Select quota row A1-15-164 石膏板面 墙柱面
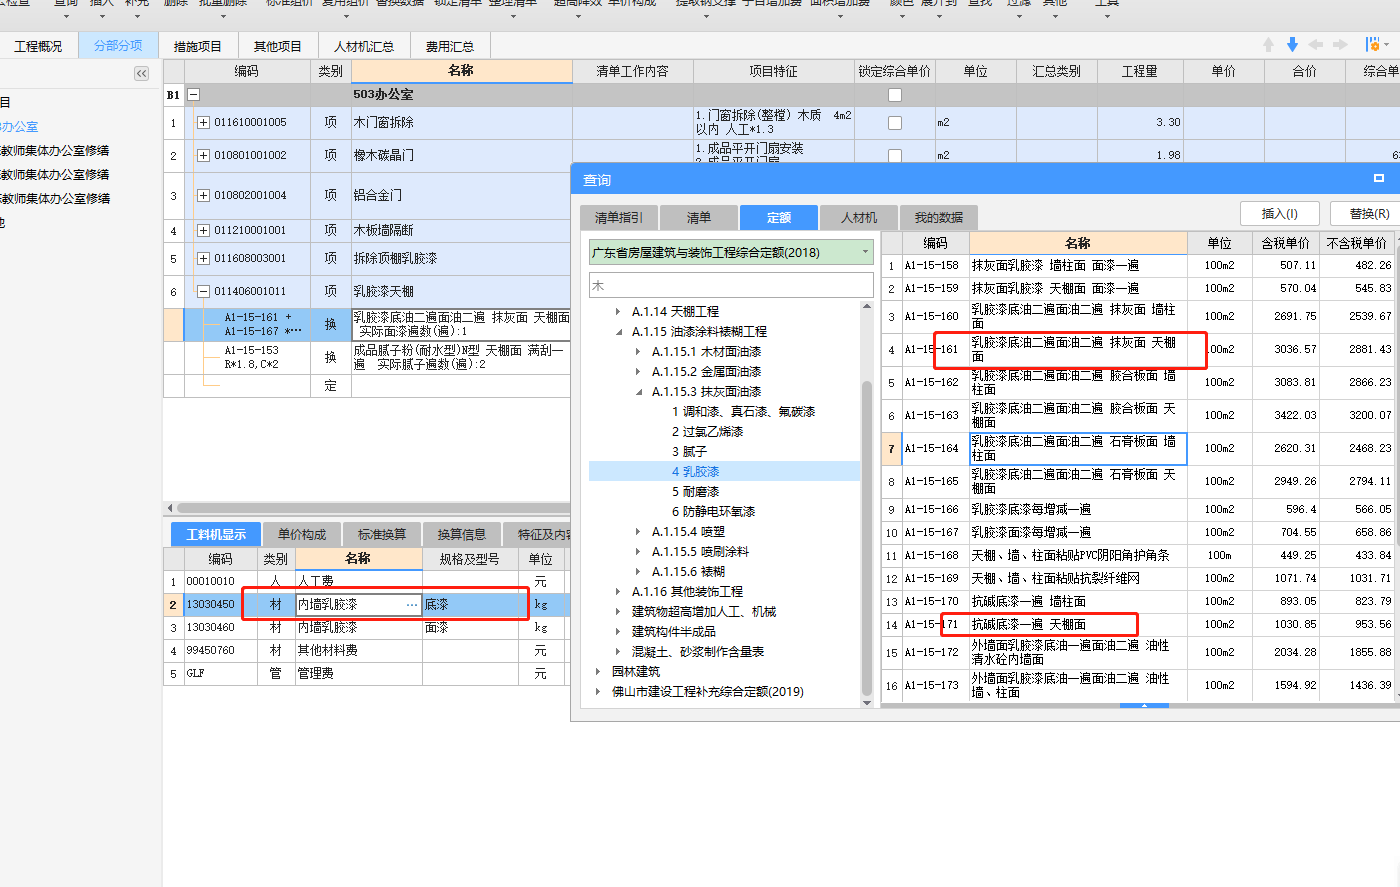This screenshot has width=1400, height=887. [x=1141, y=448]
